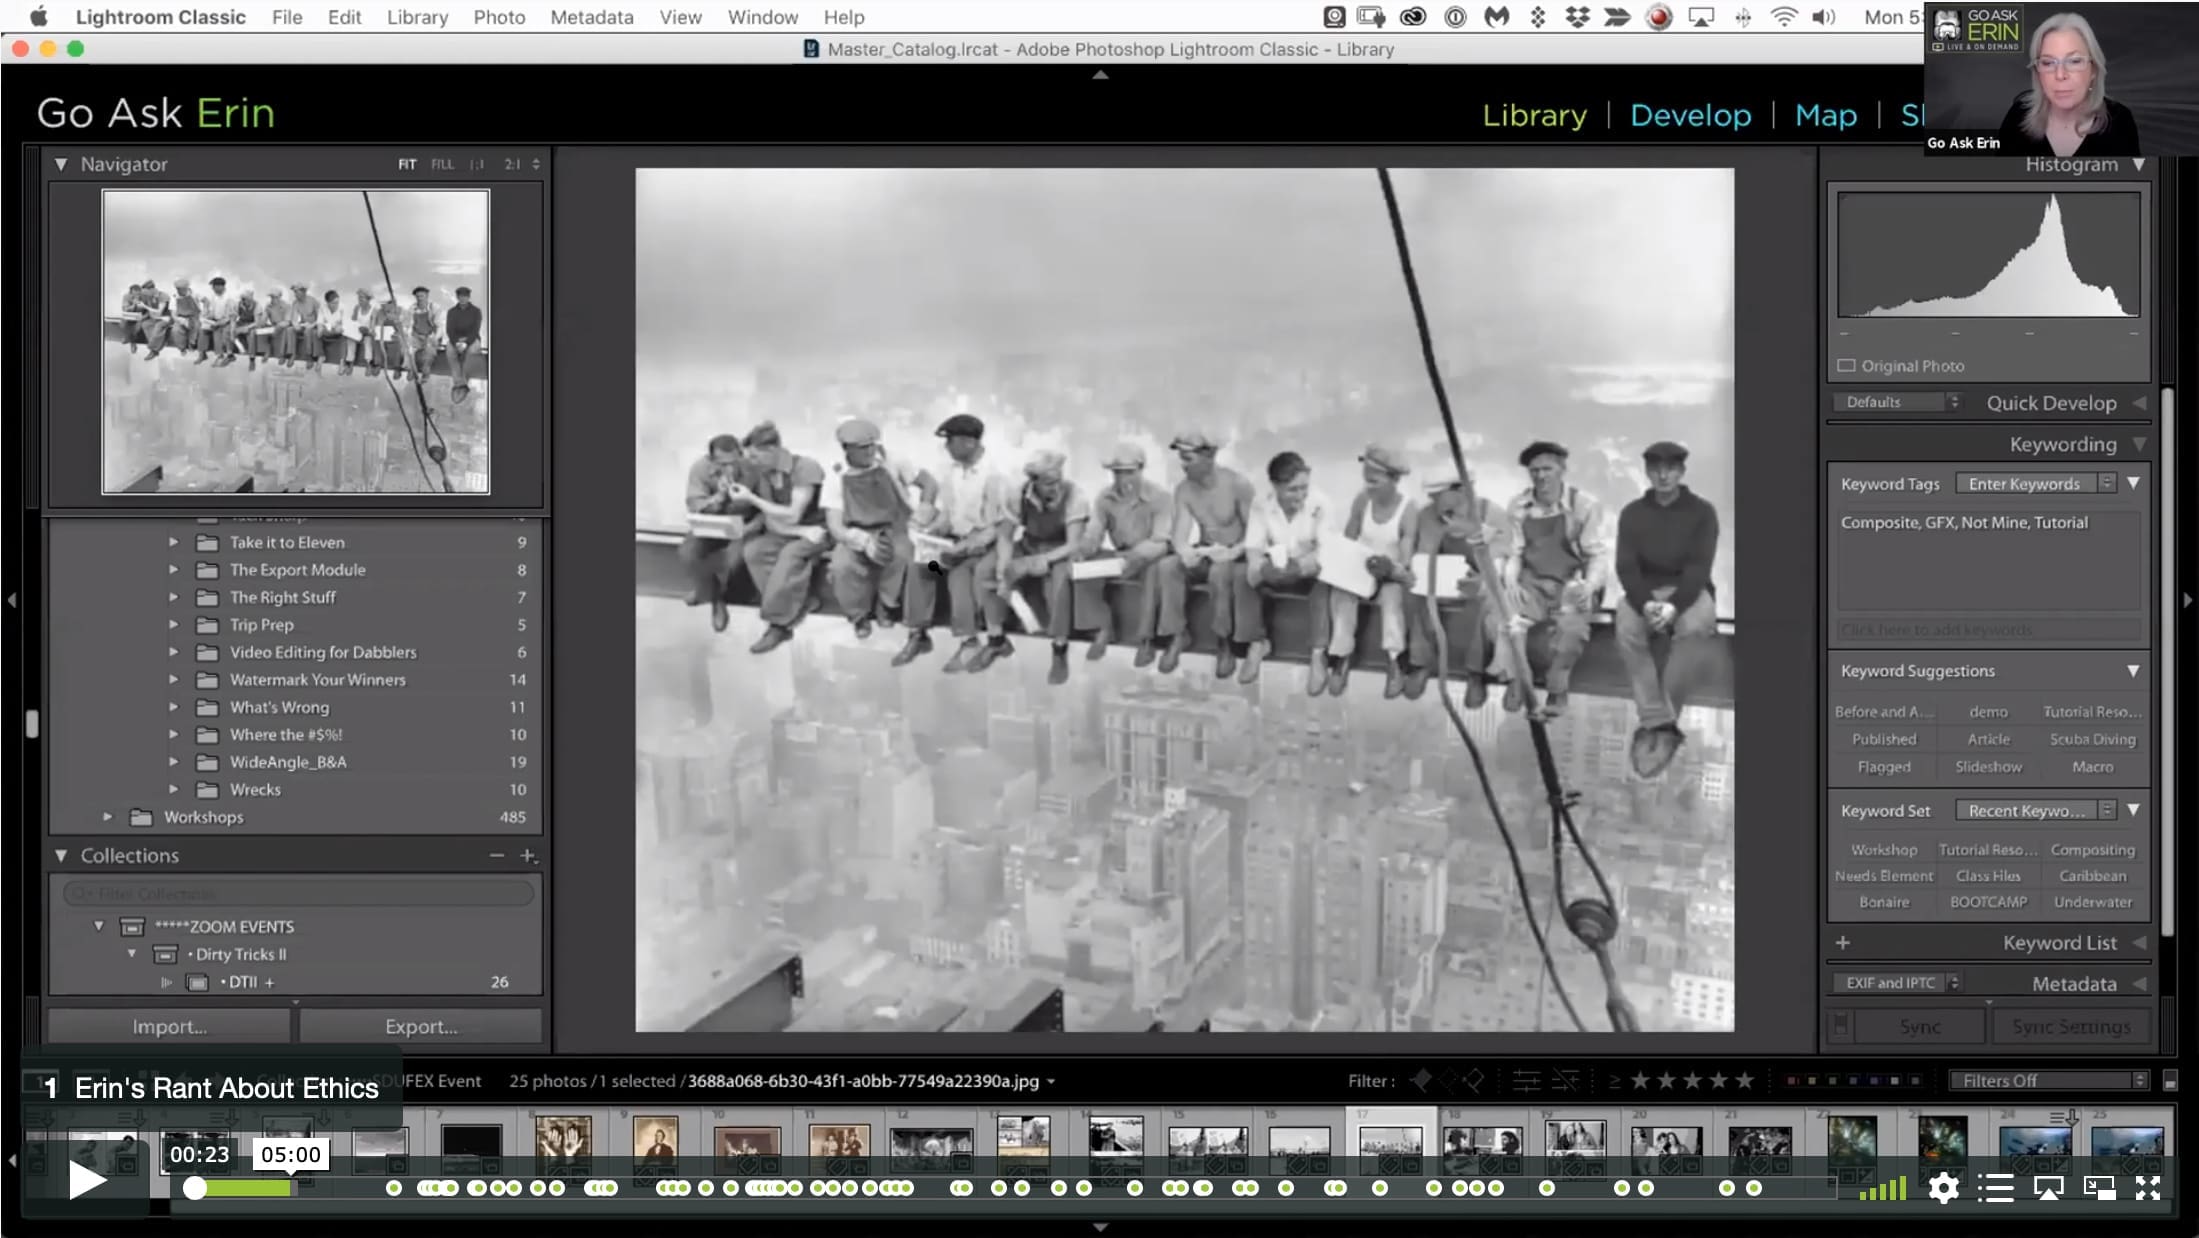This screenshot has height=1238, width=2199.
Task: Enable picture-in-picture for the video
Action: pos(2099,1188)
